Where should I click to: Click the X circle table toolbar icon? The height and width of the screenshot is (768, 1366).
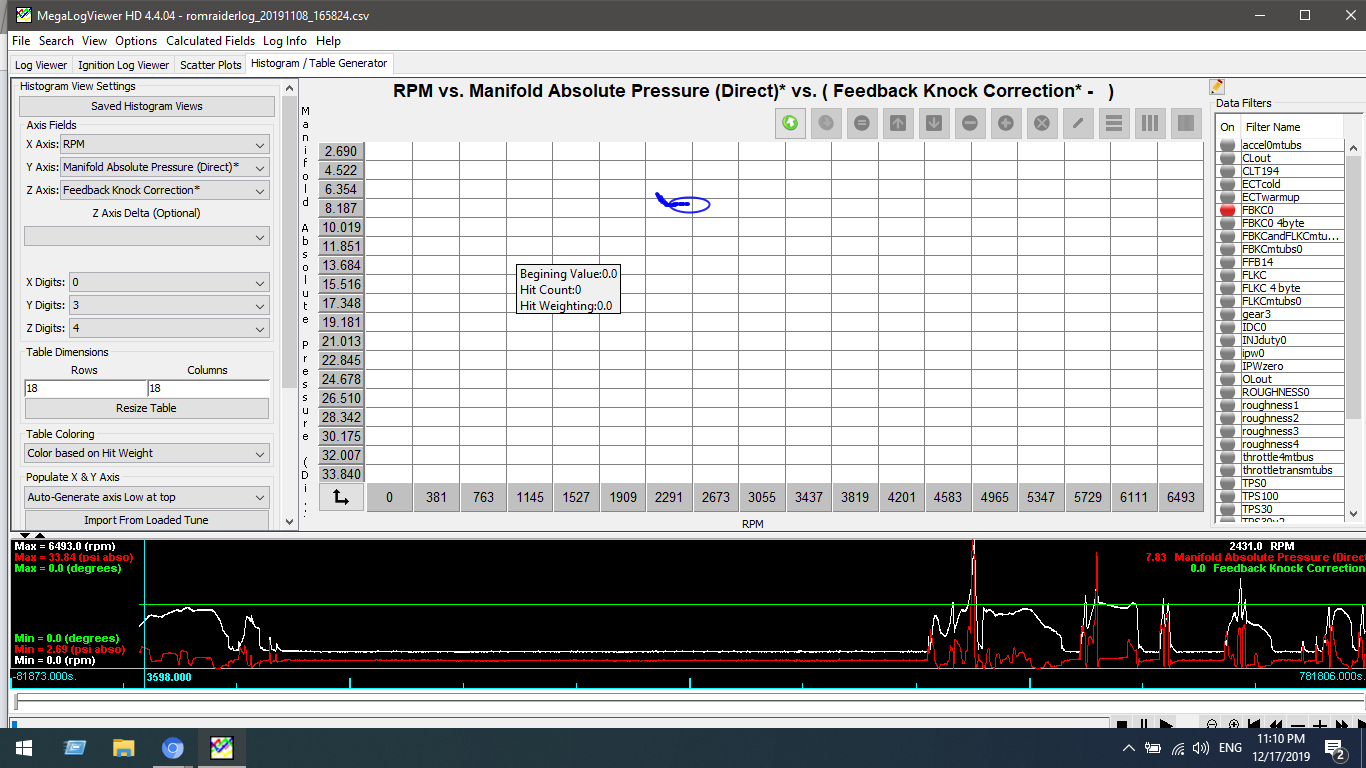[1042, 123]
